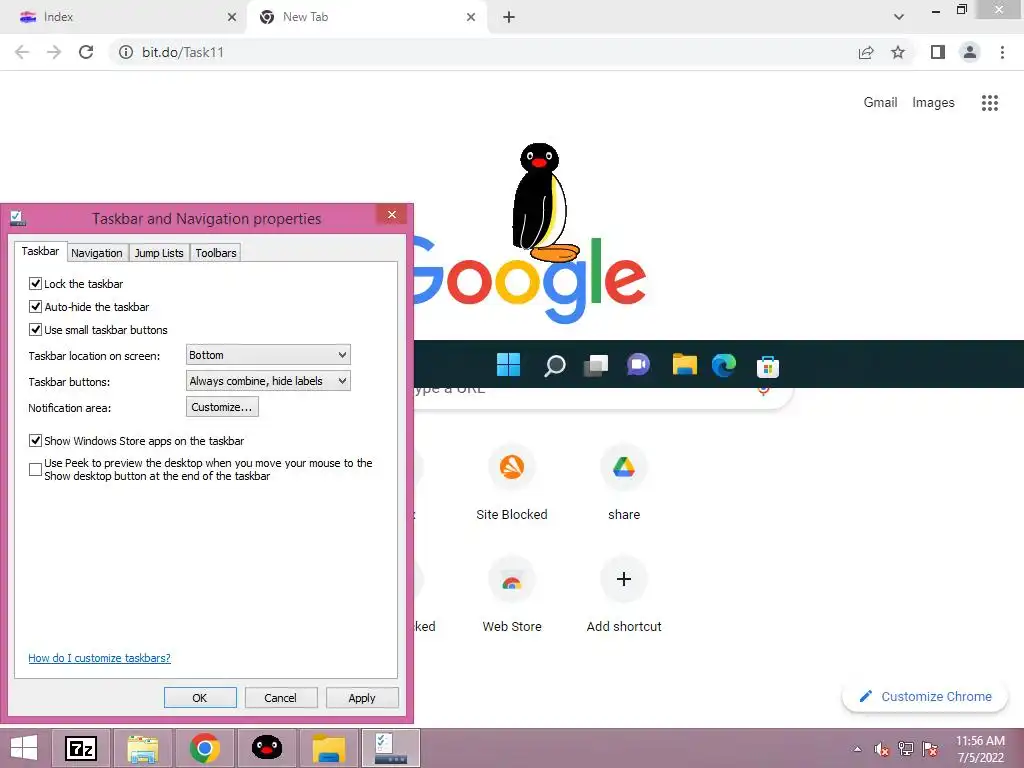The height and width of the screenshot is (768, 1024).
Task: View site information icon in address bar
Action: 125,52
